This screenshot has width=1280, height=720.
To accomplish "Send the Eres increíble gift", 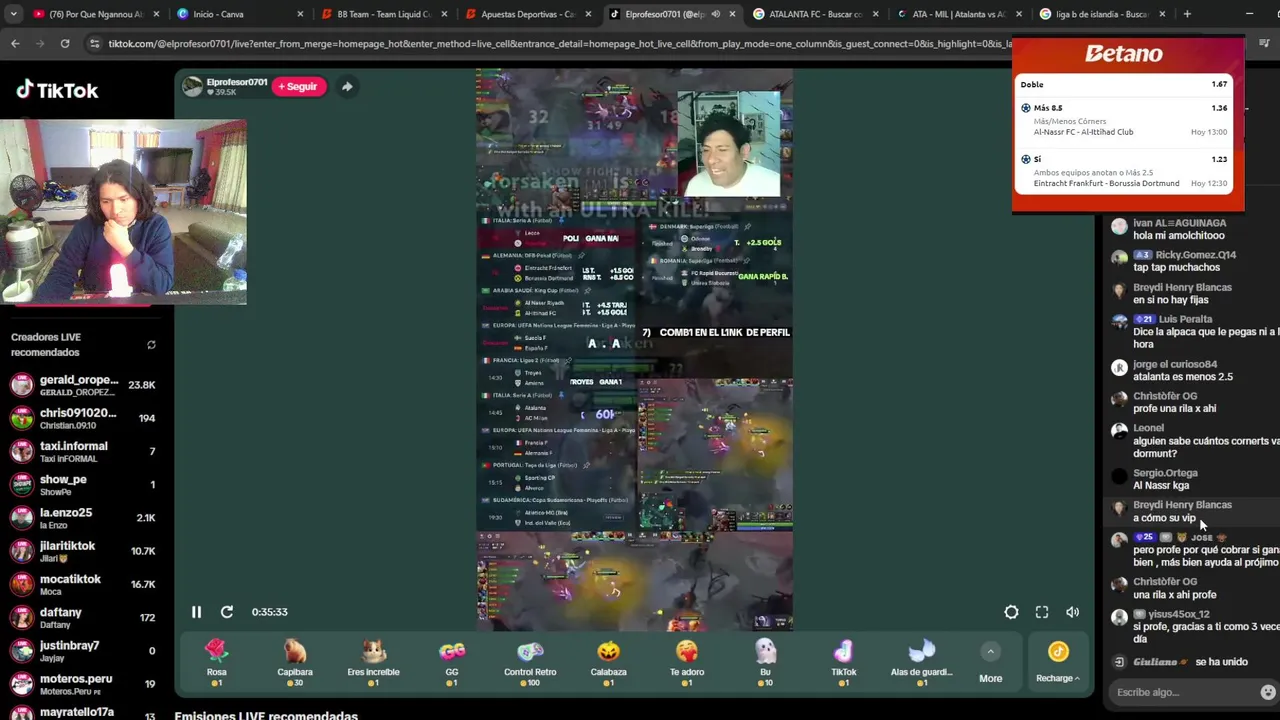I will coord(373,663).
